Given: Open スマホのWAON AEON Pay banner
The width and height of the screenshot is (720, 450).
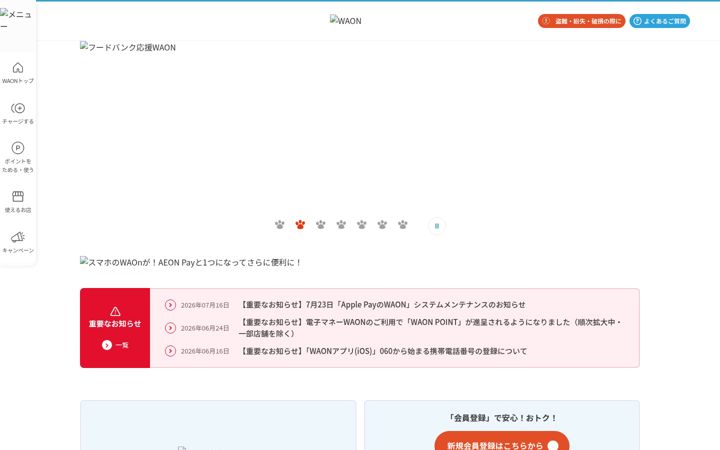Looking at the screenshot, I should coord(191,262).
